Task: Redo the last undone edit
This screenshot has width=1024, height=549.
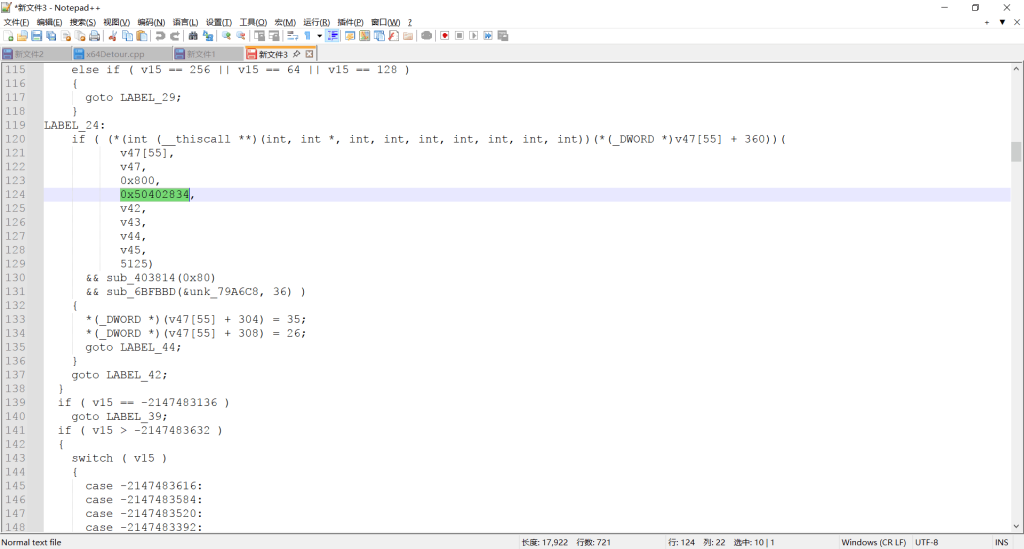Action: pyautogui.click(x=174, y=36)
